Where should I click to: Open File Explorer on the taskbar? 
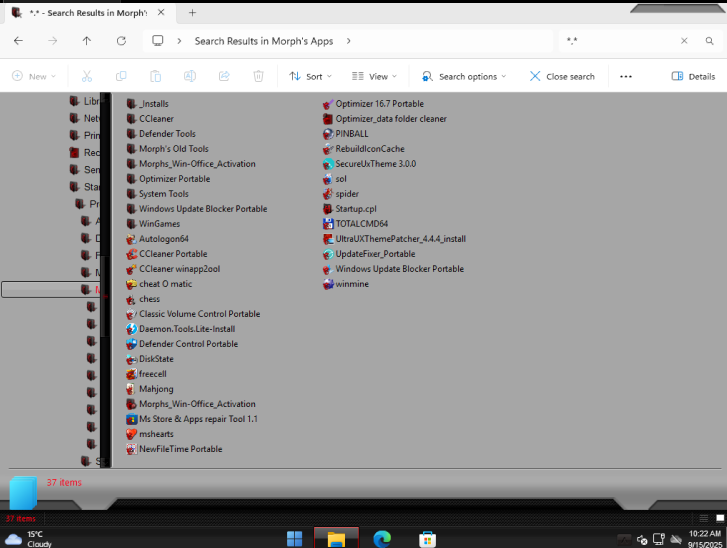(336, 539)
